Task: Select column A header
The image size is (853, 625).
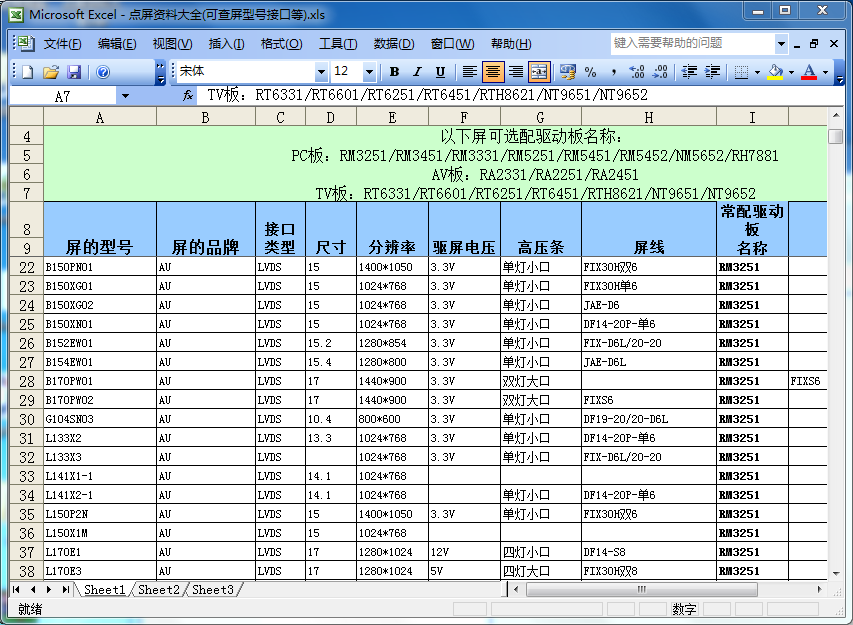Action: 100,117
